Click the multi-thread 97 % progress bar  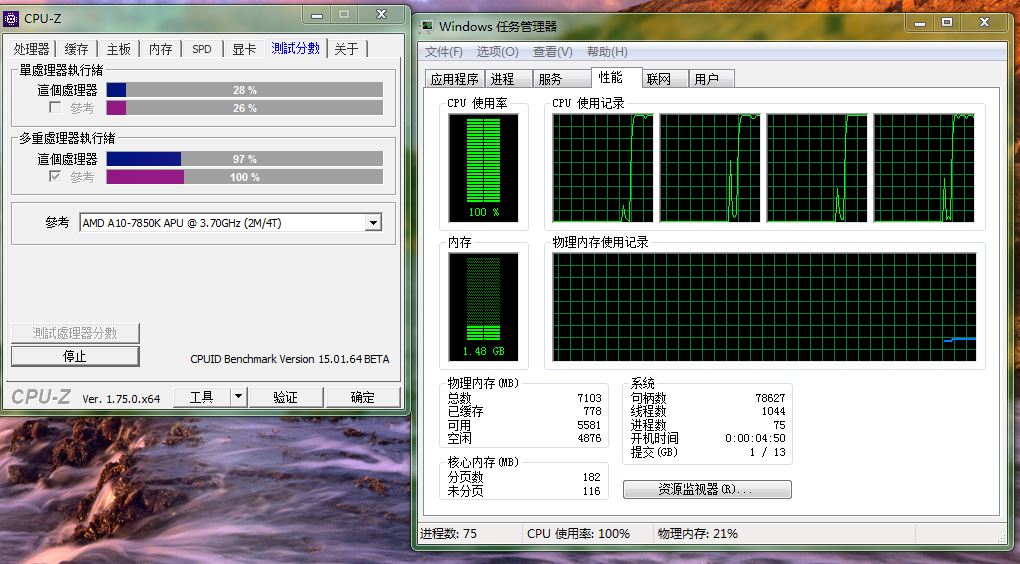244,159
